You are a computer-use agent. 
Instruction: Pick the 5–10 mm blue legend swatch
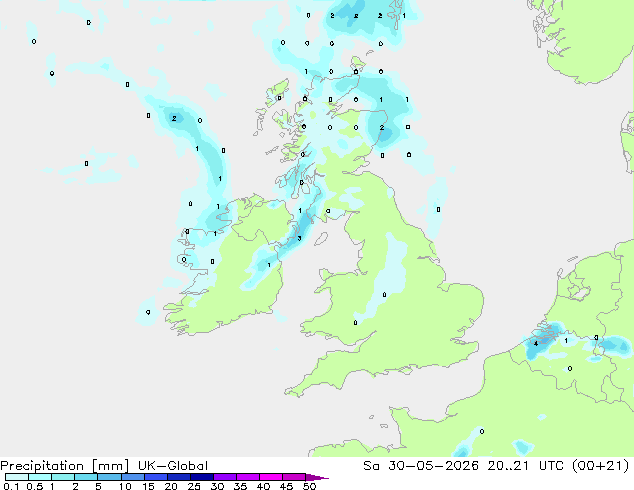[x=109, y=477]
